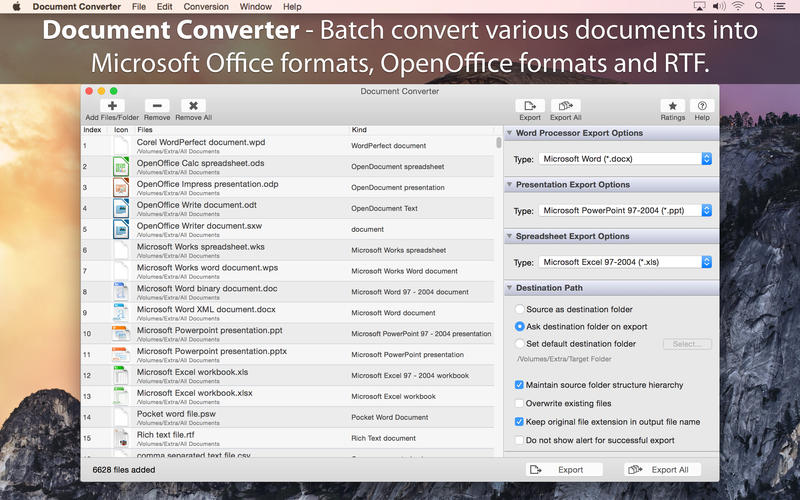Open the Conversion menu
The image size is (800, 500).
point(205,7)
